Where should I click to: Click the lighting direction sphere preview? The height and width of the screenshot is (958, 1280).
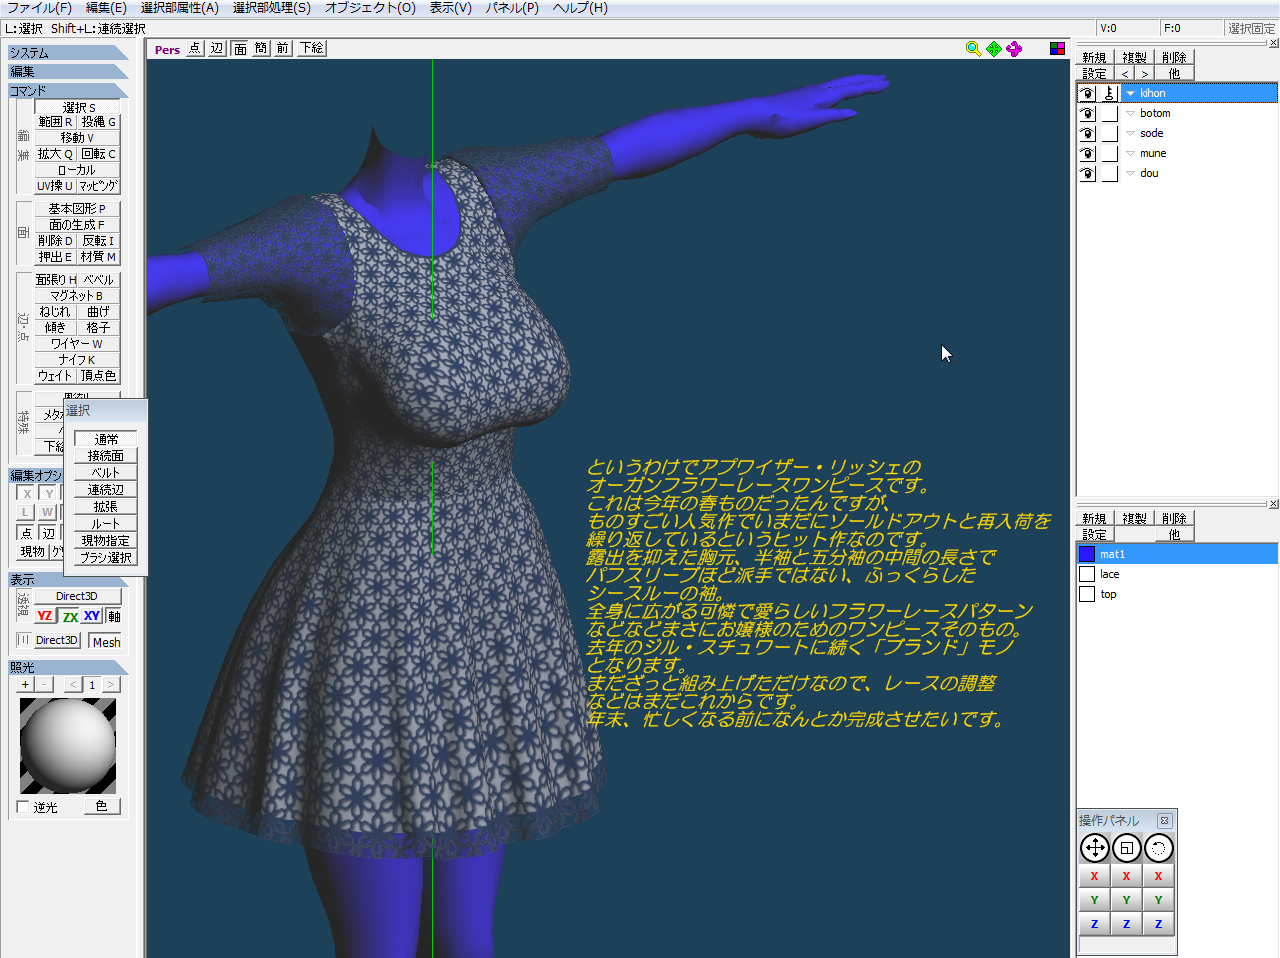click(x=68, y=745)
